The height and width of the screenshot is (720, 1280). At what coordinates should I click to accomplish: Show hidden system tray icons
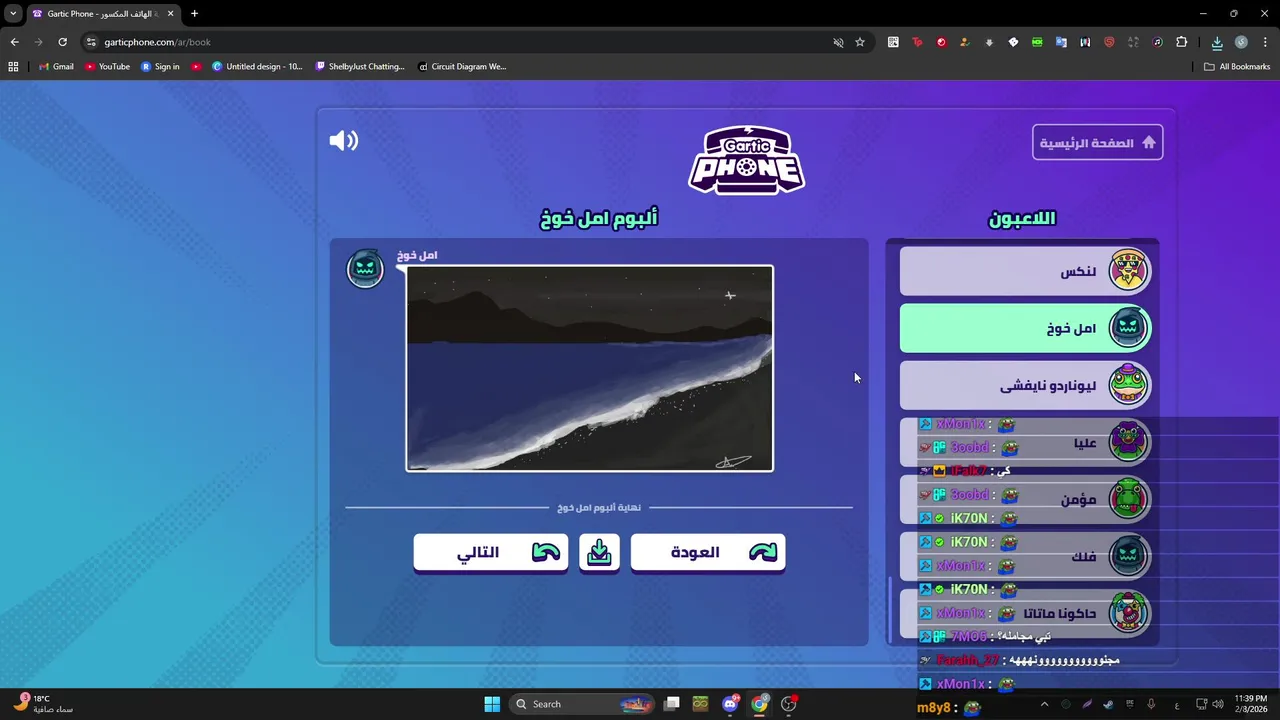point(1044,704)
